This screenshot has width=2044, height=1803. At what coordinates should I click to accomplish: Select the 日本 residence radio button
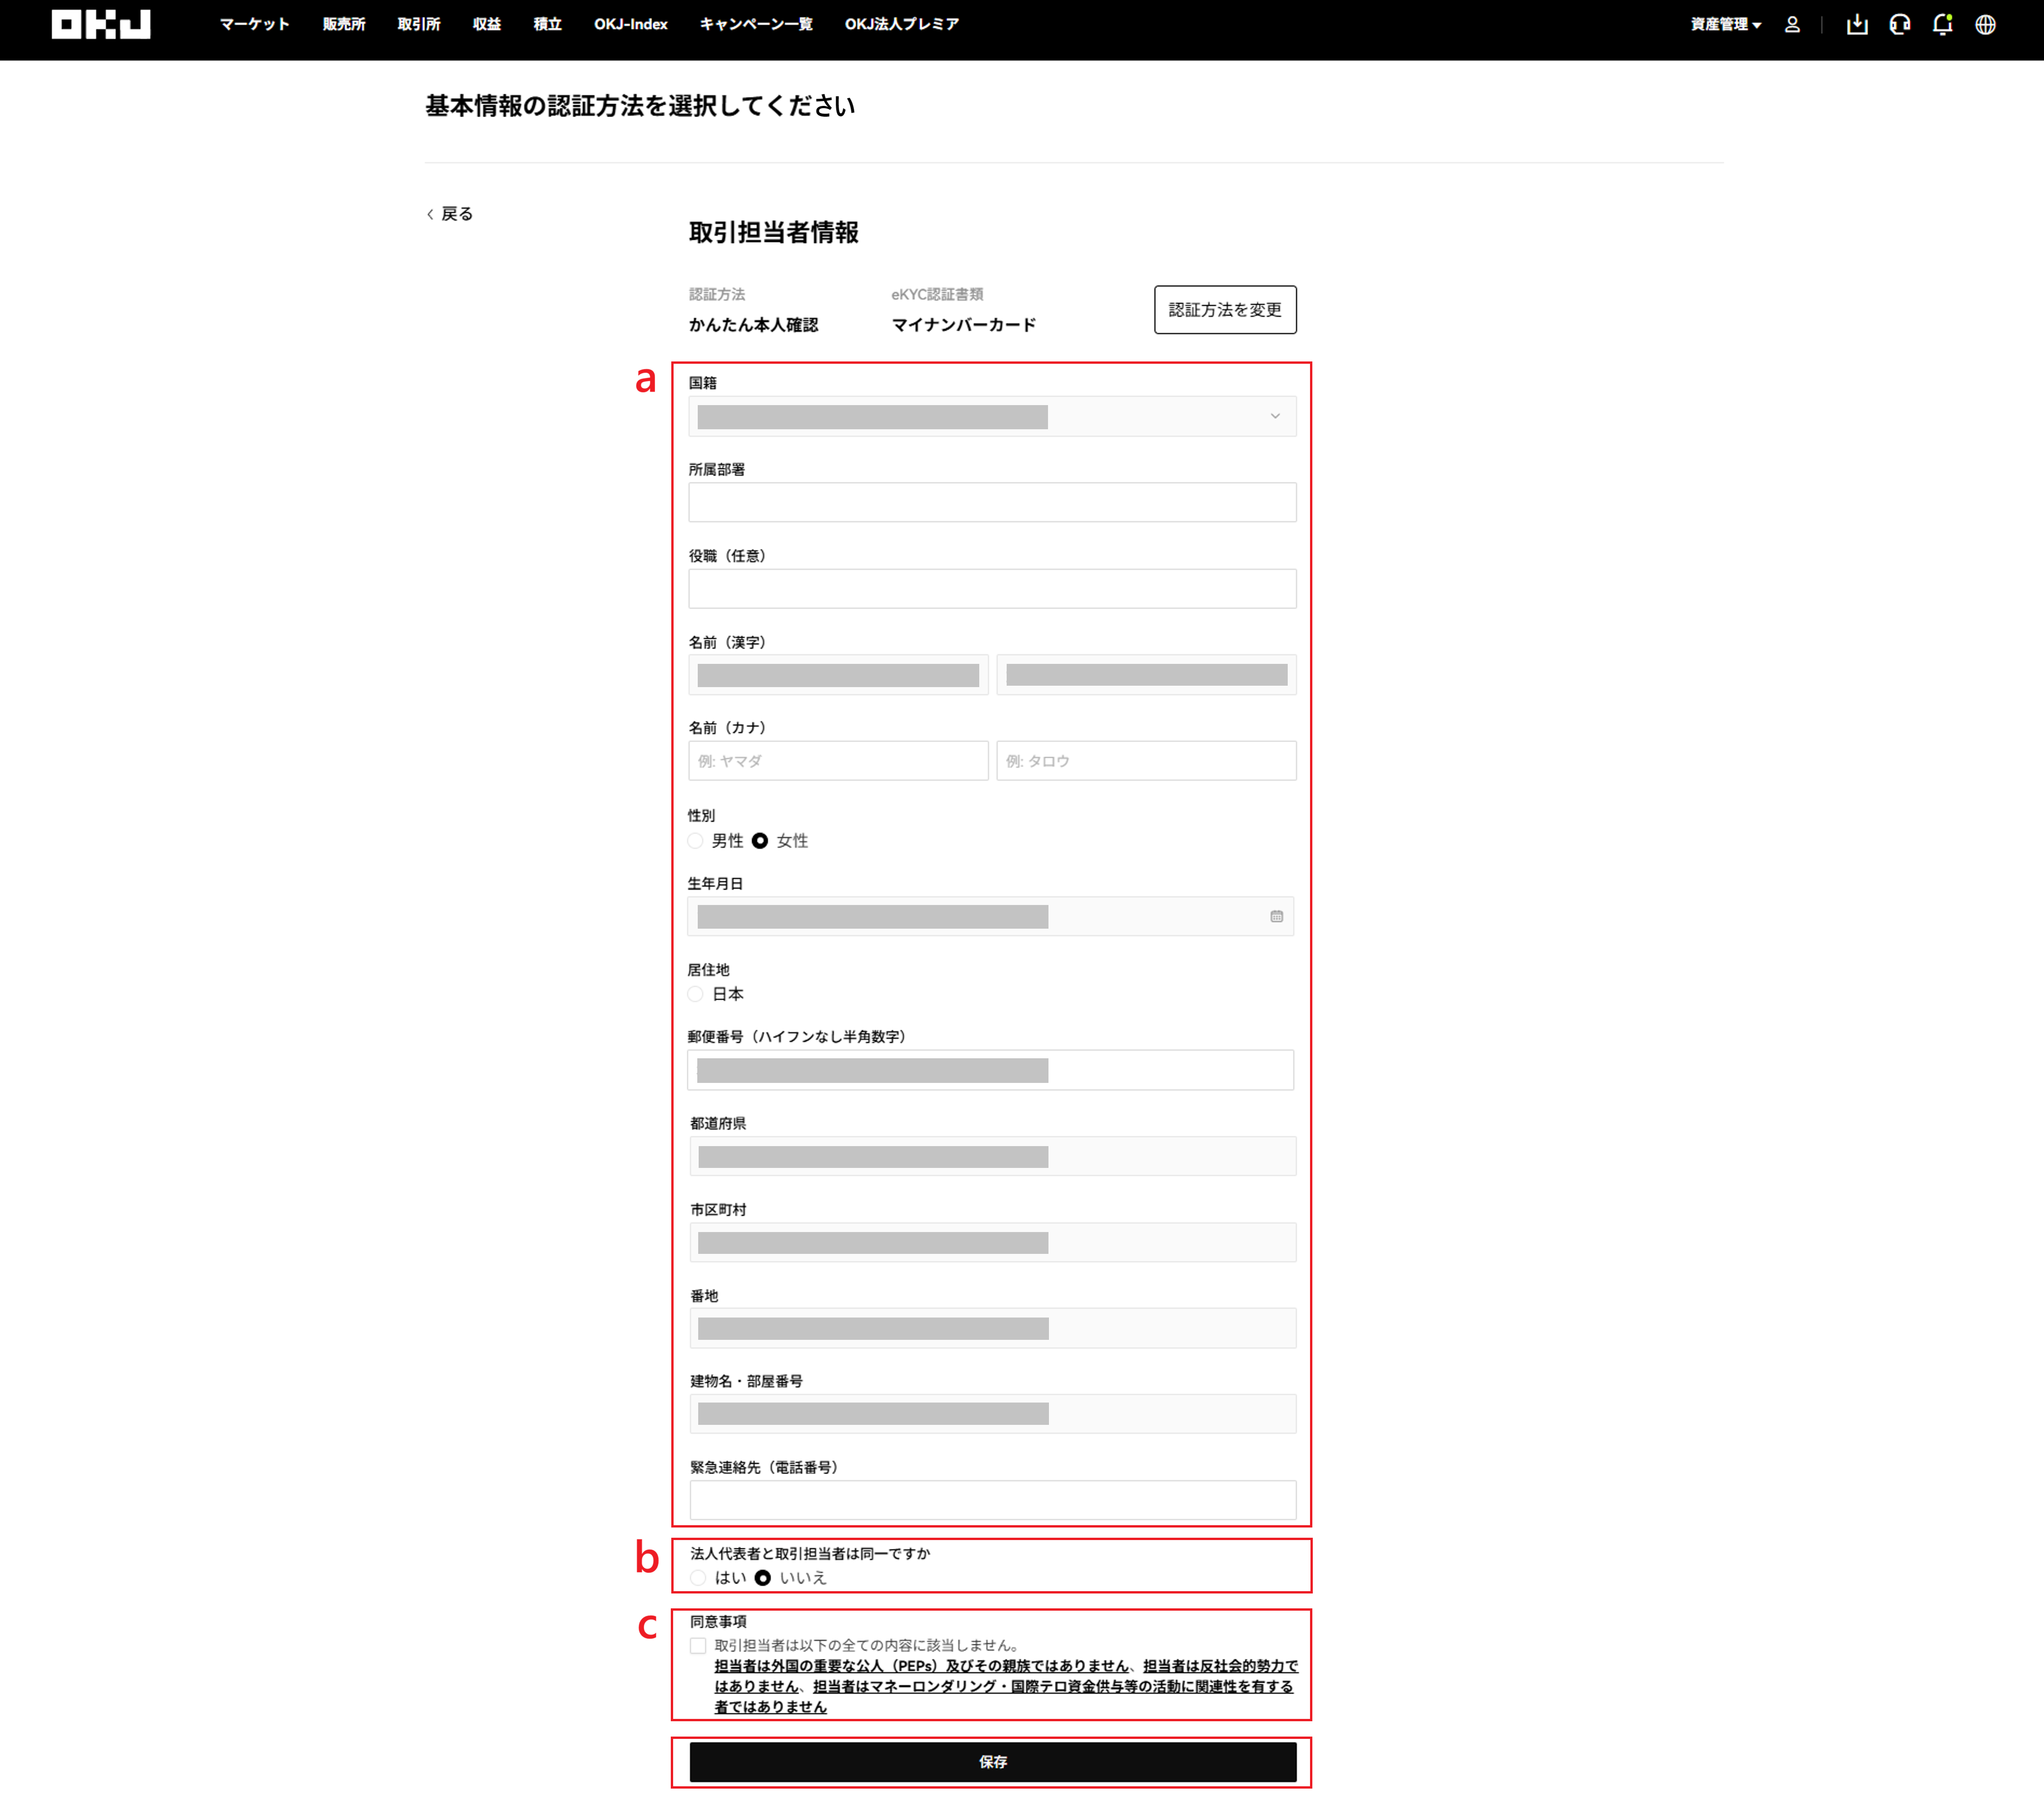tap(696, 994)
